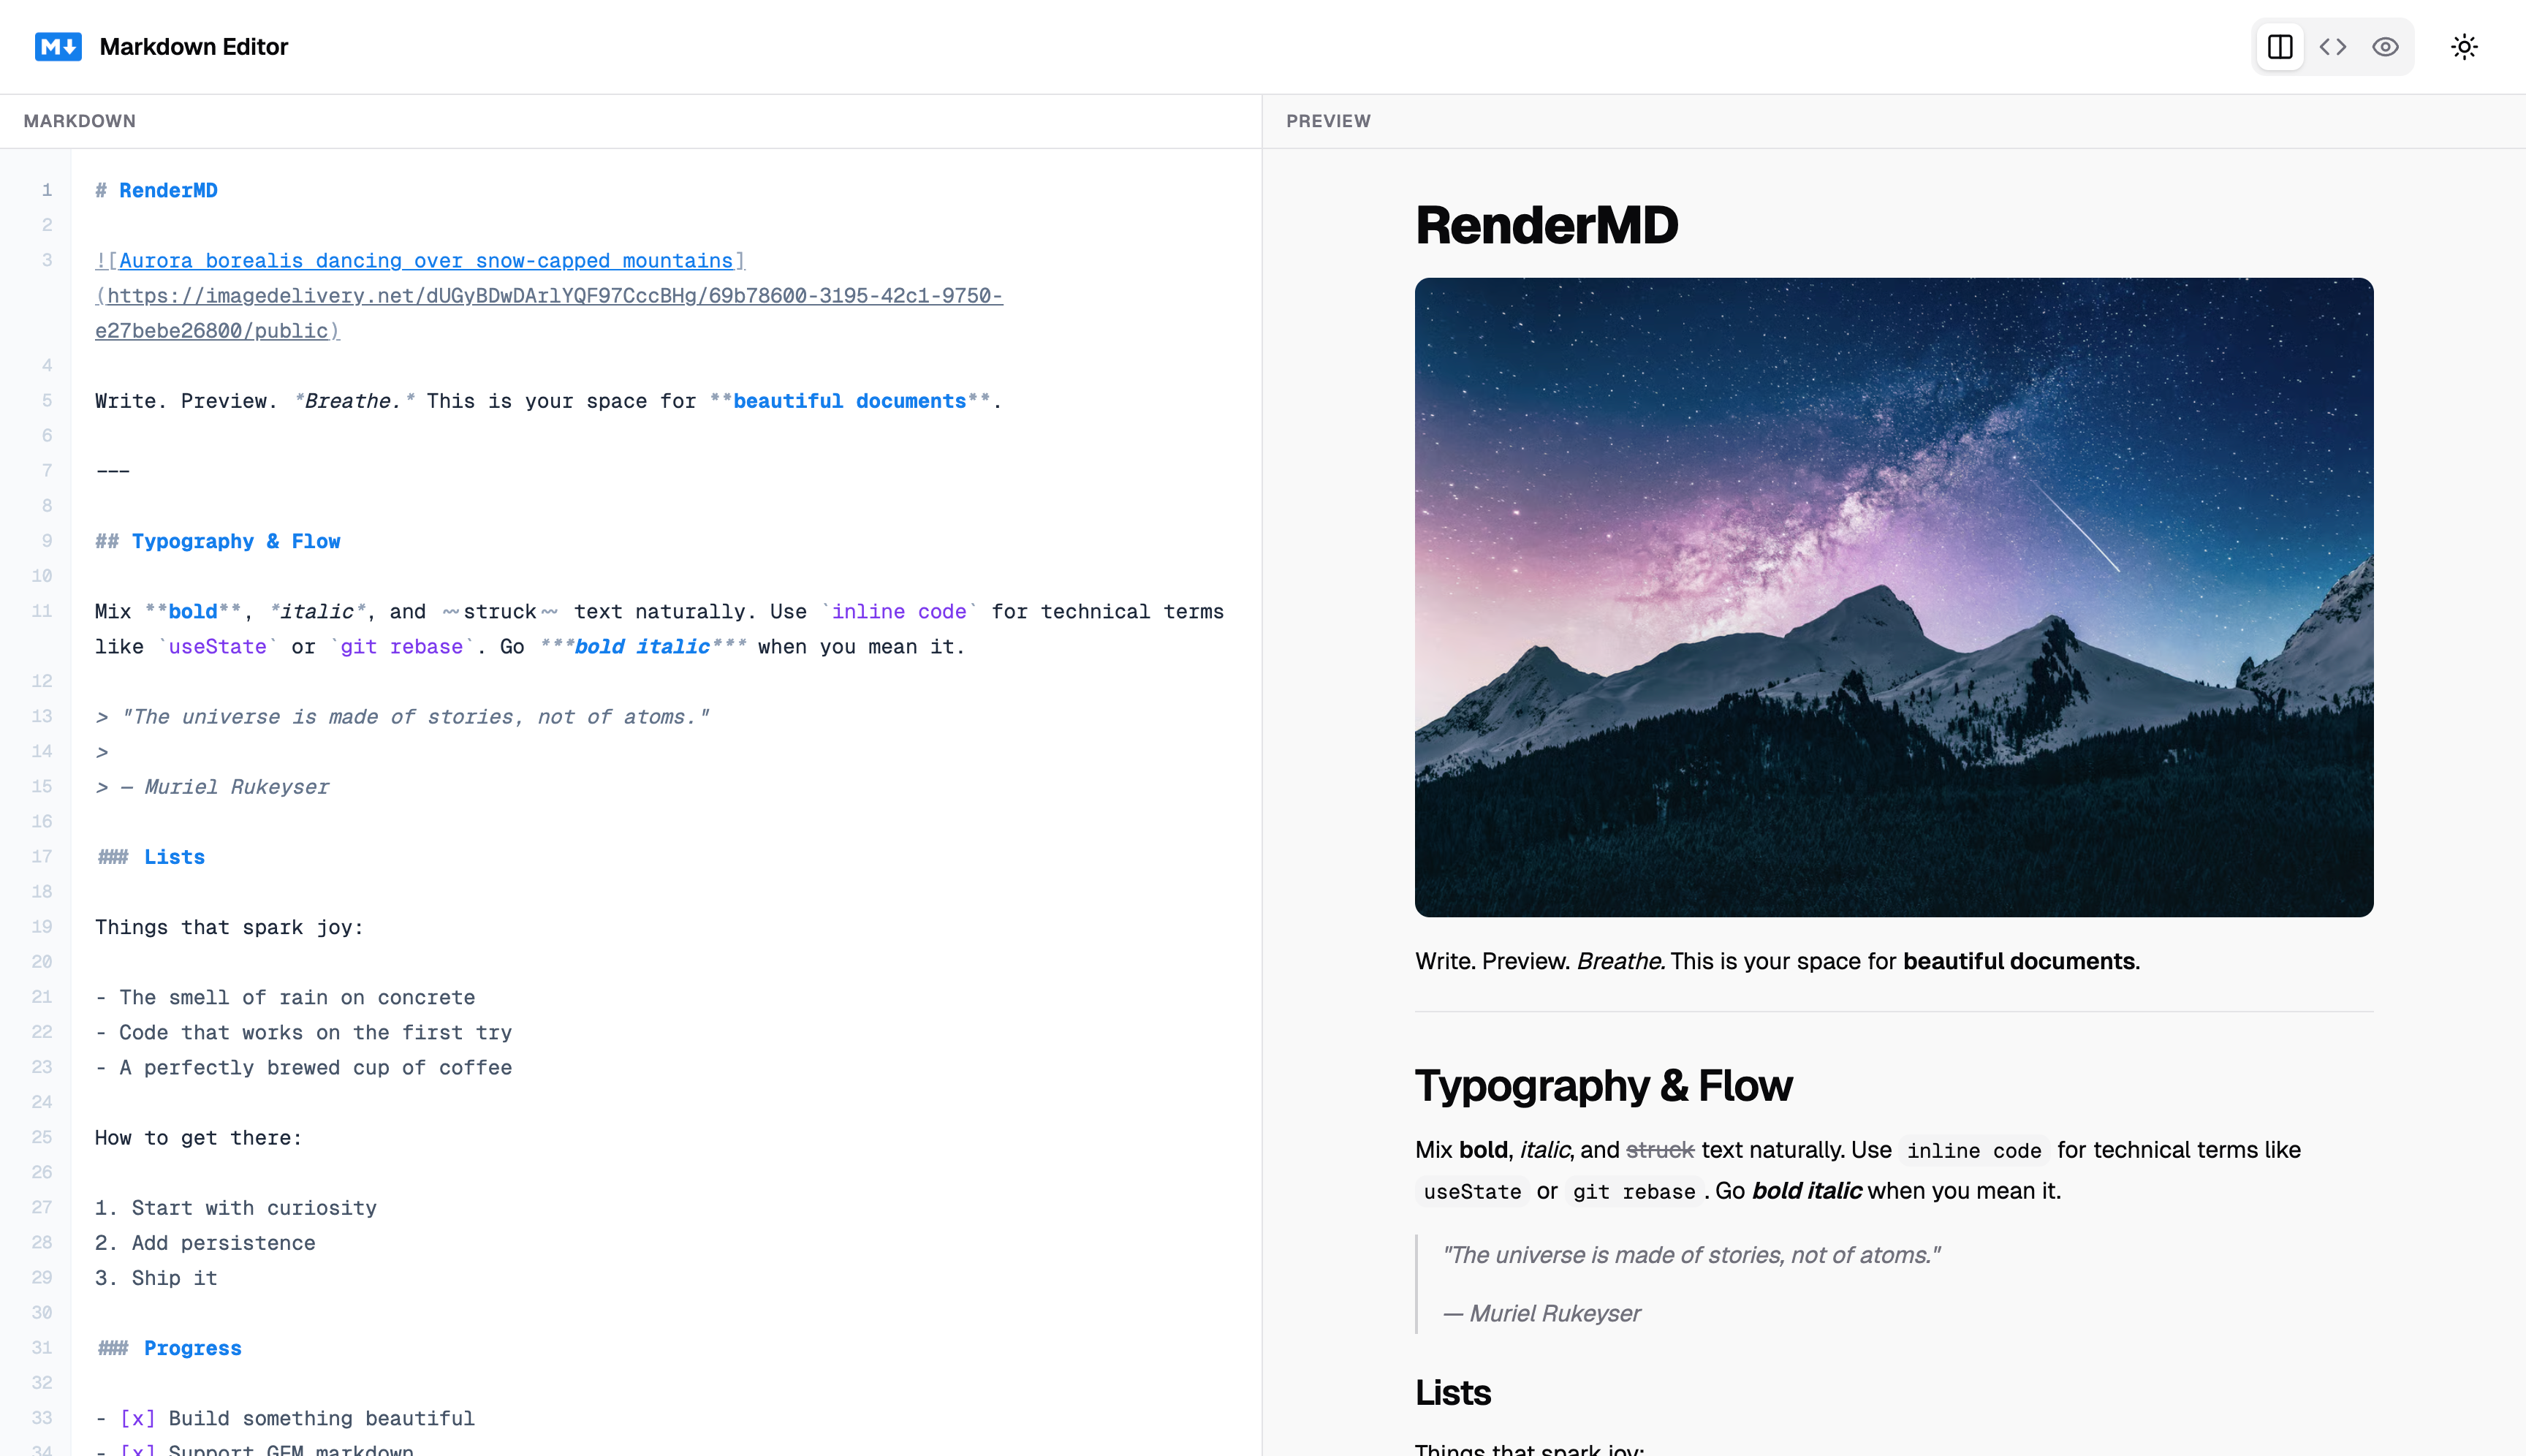Click the '[x]' checkbox for Build something beautiful
Viewport: 2526px width, 1456px height.
click(x=137, y=1418)
